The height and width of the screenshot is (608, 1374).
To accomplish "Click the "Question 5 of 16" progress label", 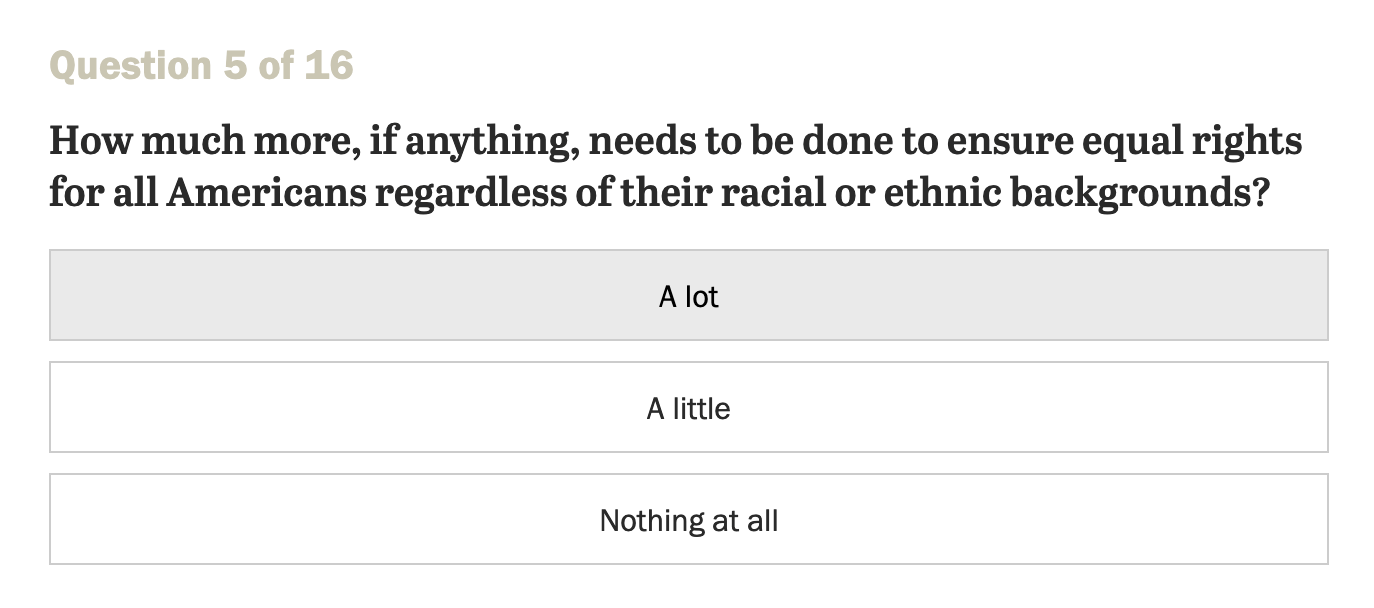I will click(201, 66).
